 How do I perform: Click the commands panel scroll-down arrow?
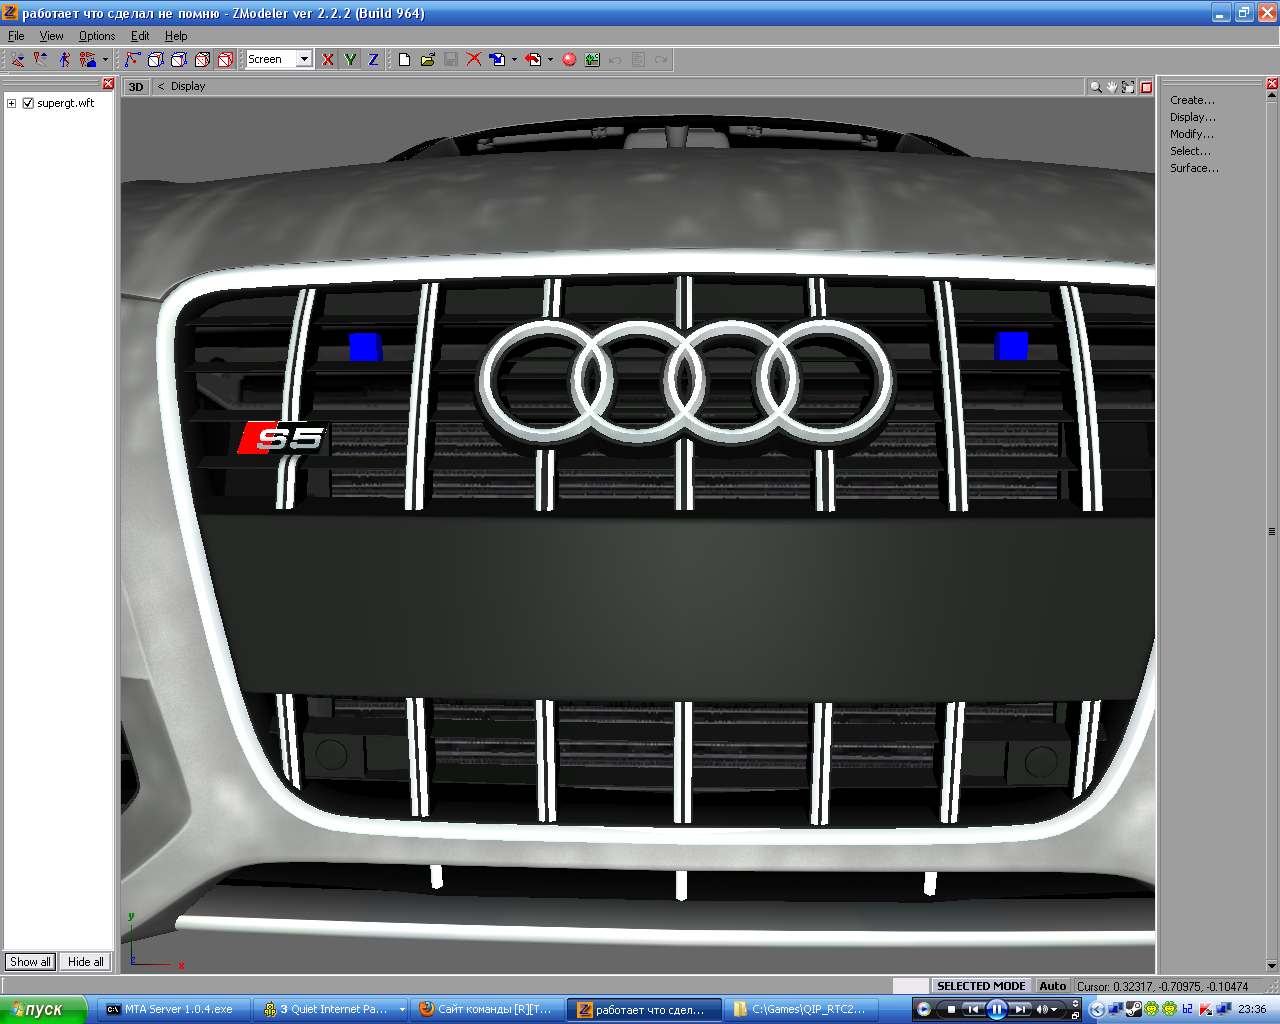click(1272, 966)
